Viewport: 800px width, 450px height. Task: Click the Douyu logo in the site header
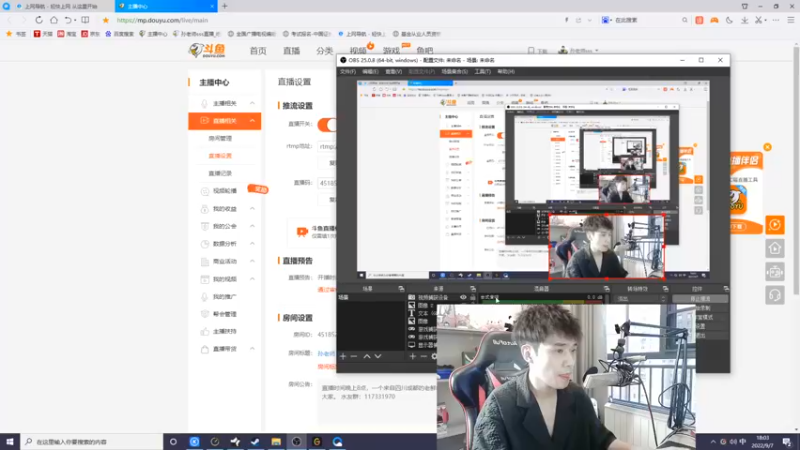click(207, 50)
